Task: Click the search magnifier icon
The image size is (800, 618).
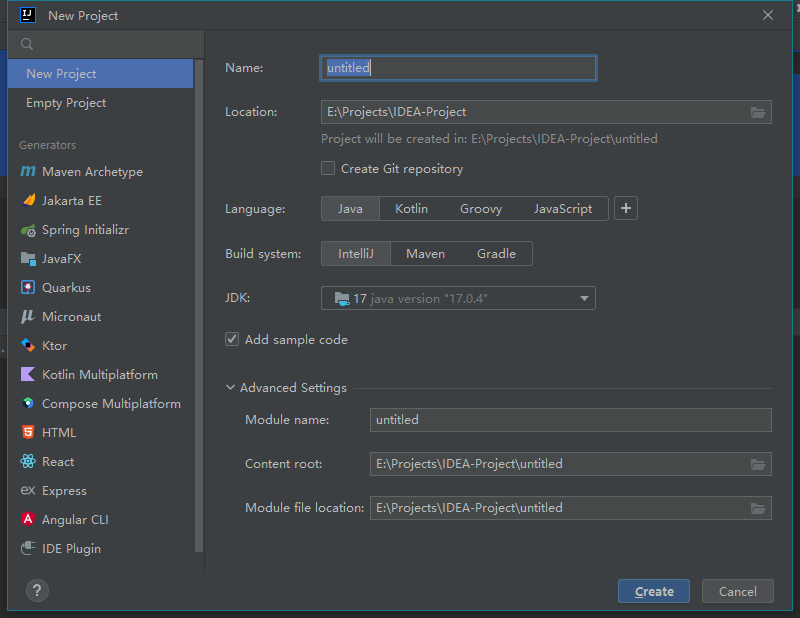Action: (x=27, y=44)
